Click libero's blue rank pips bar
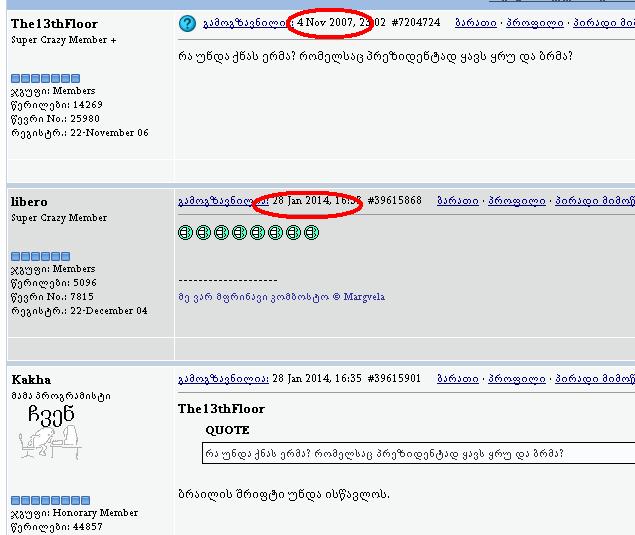This screenshot has width=635, height=535. 40,256
